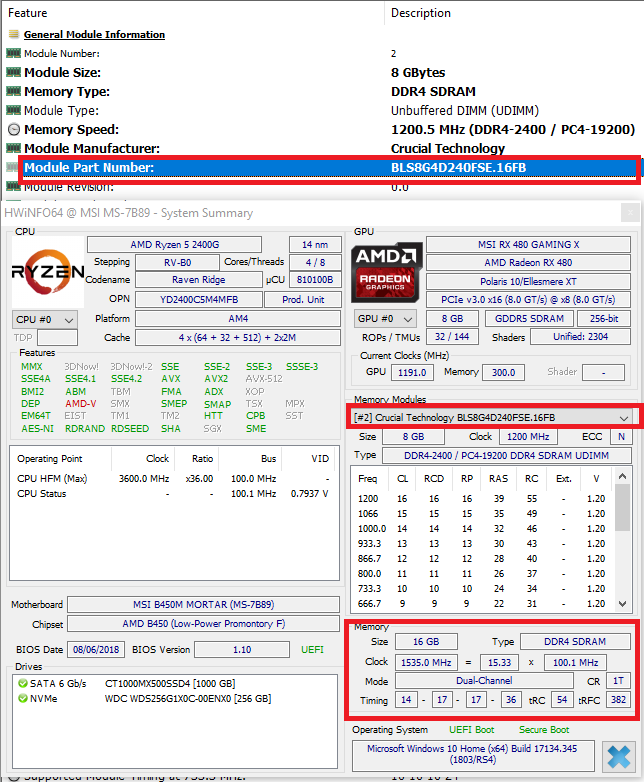The image size is (644, 782).
Task: Click the AM4 platform field
Action: 238,318
